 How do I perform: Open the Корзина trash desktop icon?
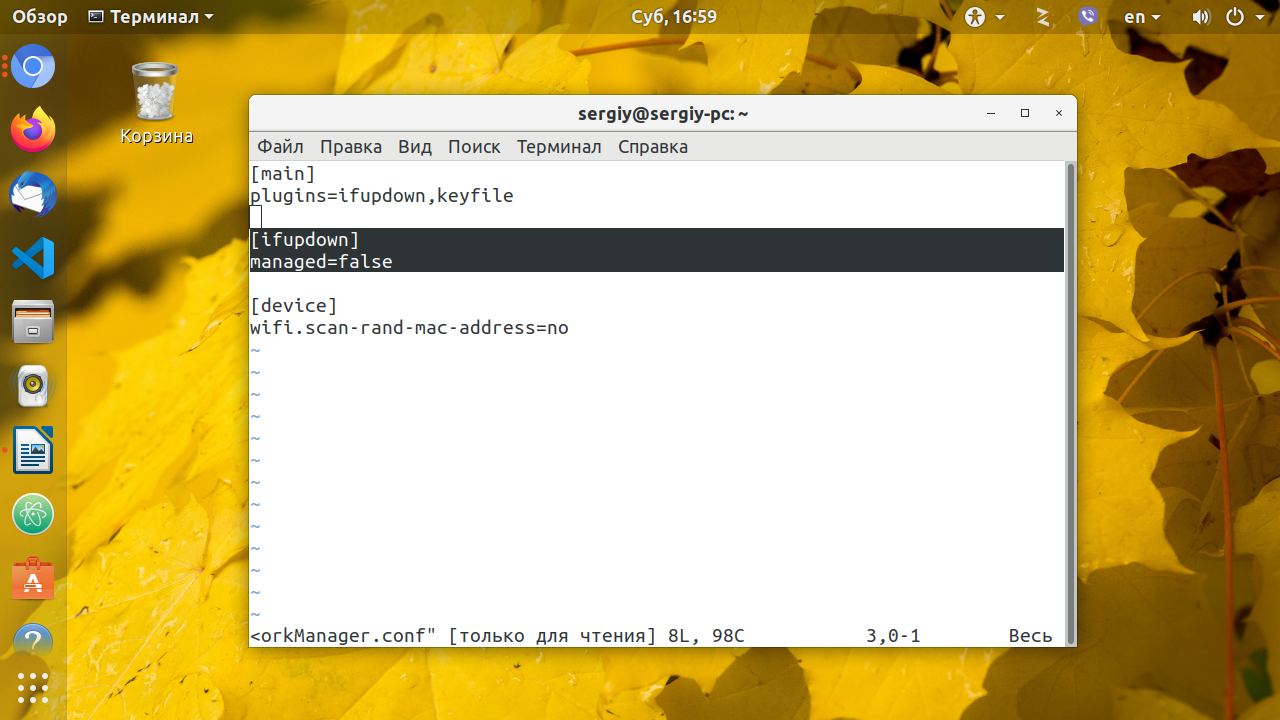click(156, 103)
